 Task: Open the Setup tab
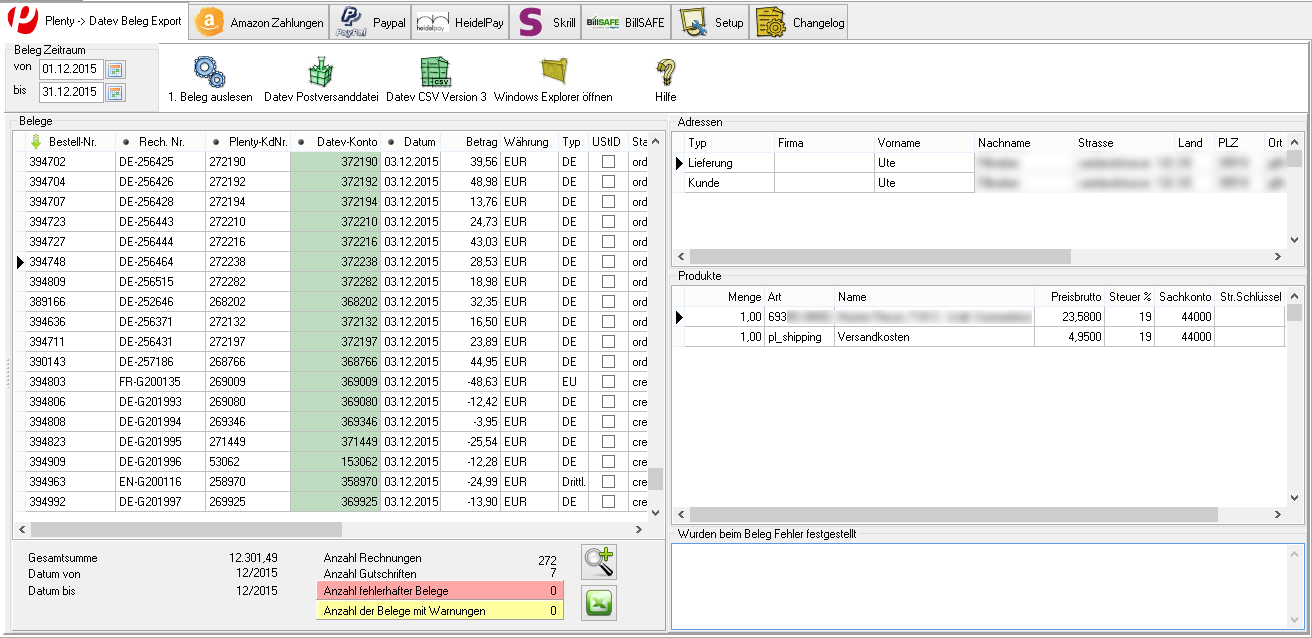[x=712, y=22]
